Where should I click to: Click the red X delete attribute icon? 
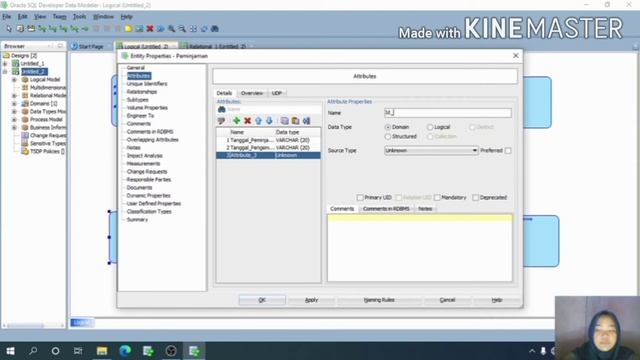tap(247, 120)
